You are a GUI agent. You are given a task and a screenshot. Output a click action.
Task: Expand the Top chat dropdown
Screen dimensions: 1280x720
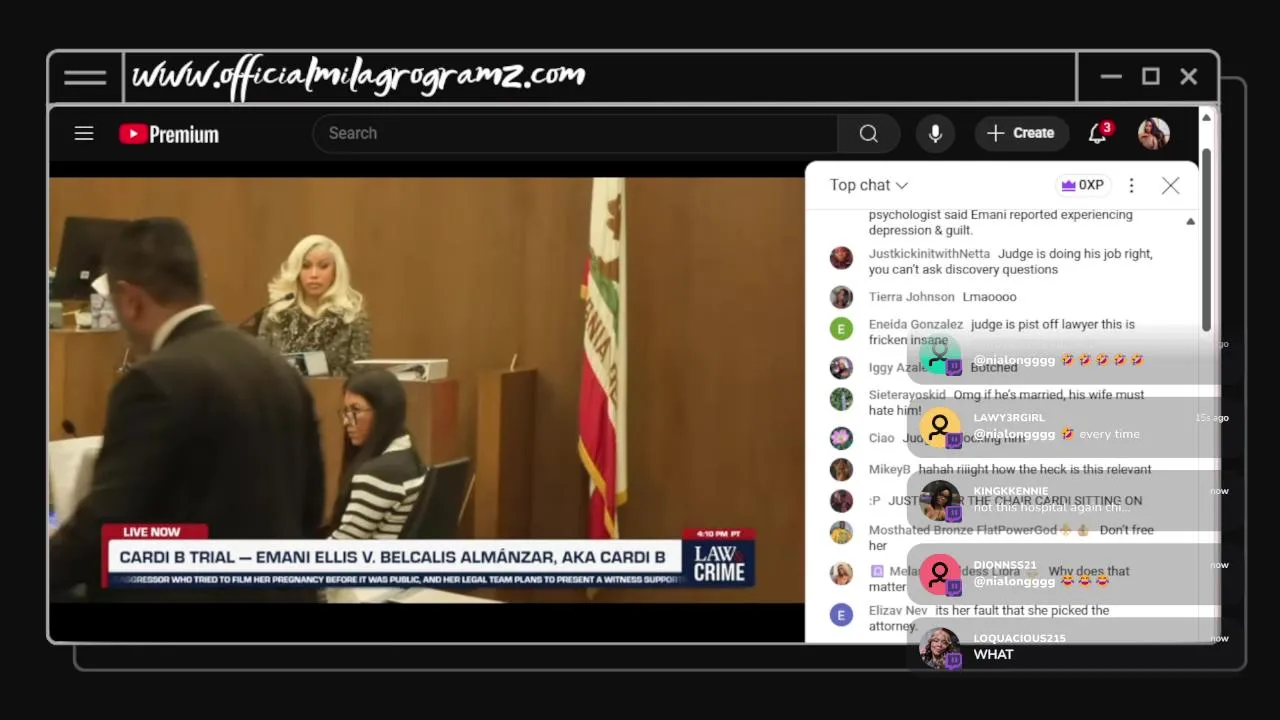[x=868, y=185]
